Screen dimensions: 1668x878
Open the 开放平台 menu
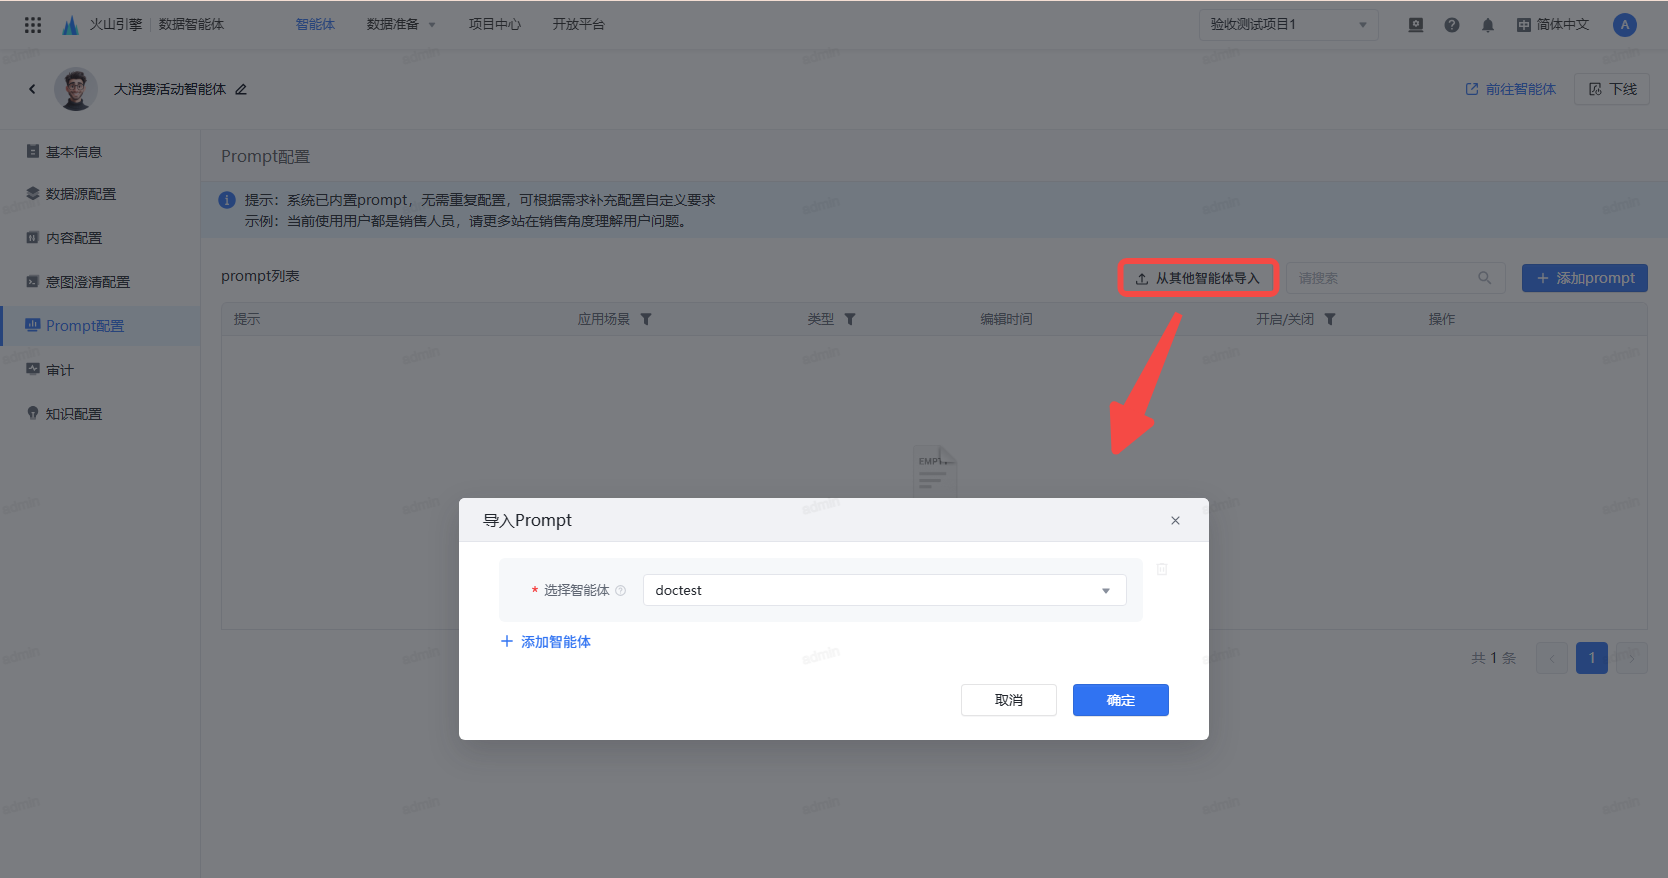coord(579,25)
